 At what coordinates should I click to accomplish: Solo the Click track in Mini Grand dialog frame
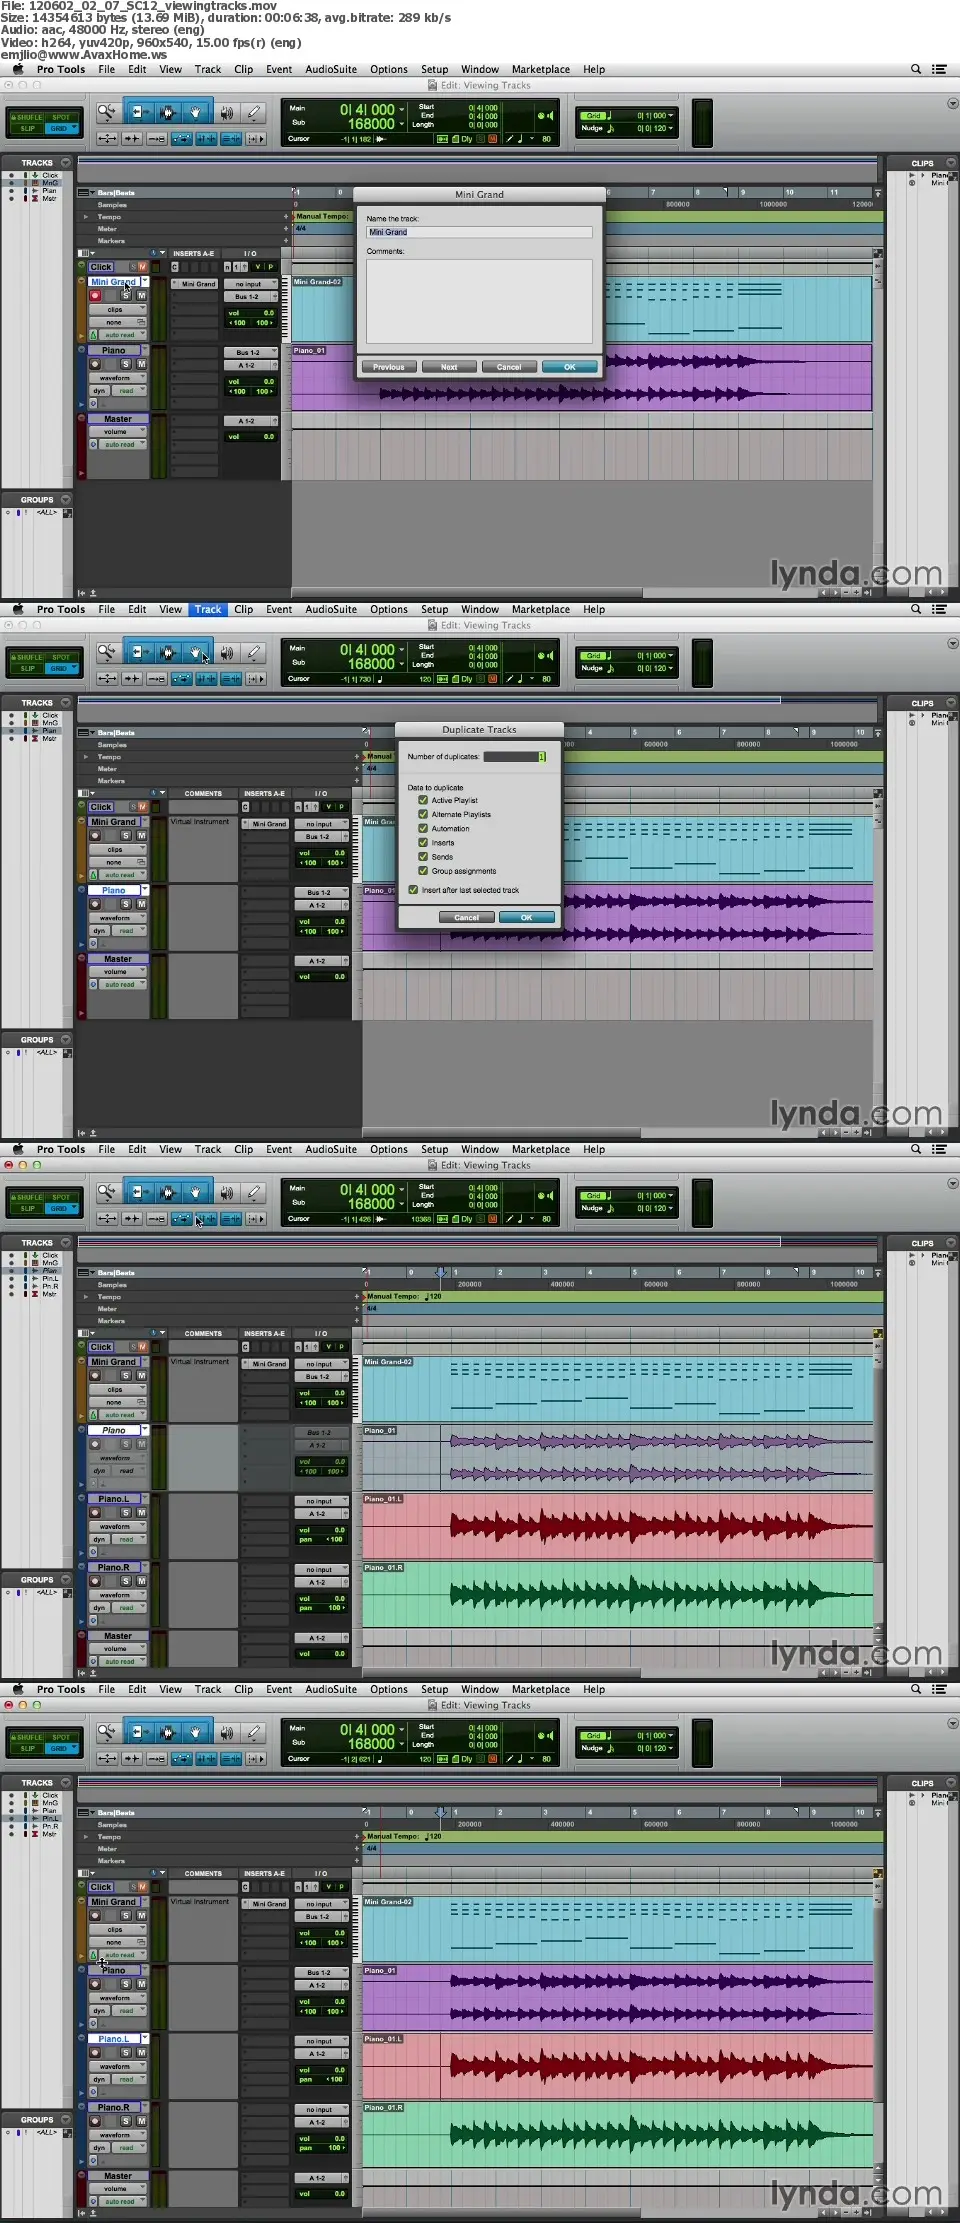133,267
